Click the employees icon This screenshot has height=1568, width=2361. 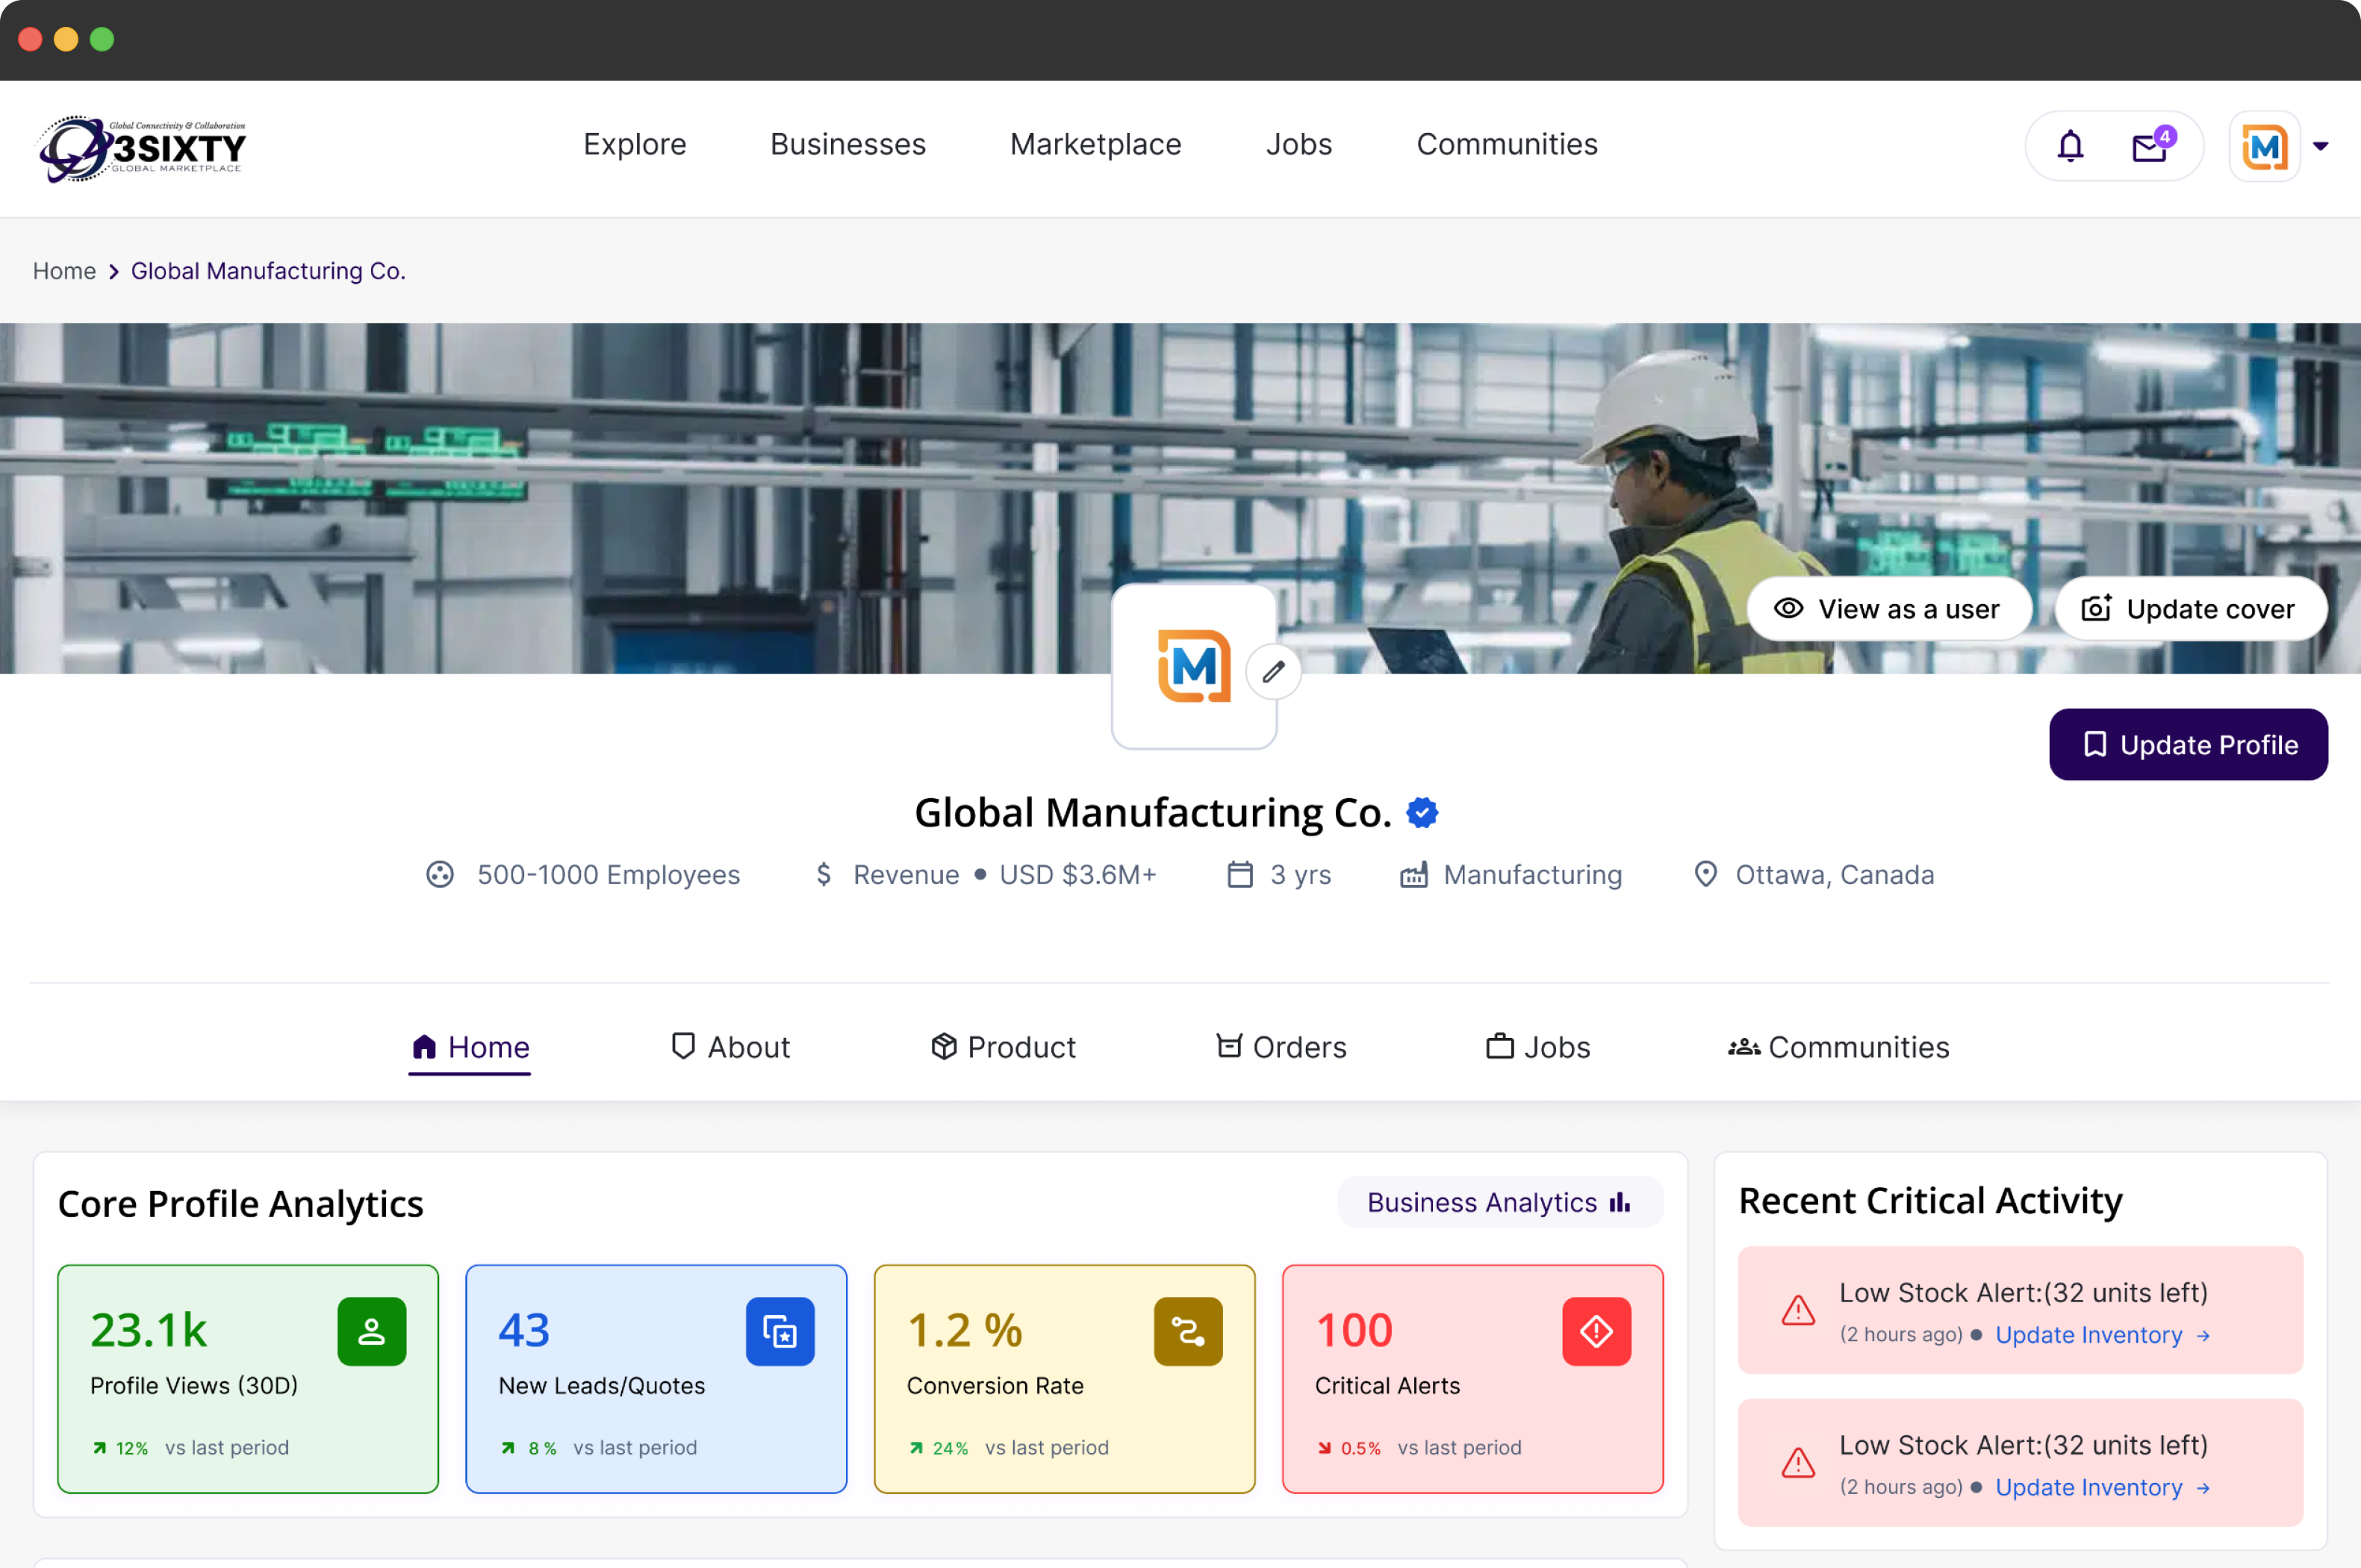(x=440, y=874)
